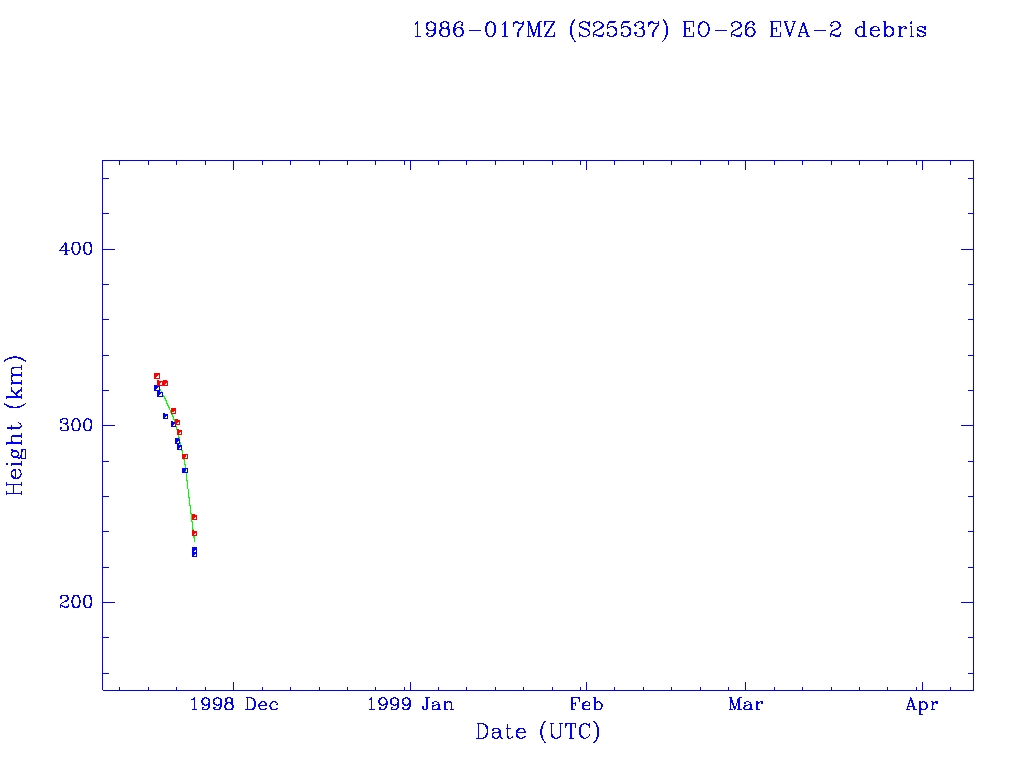Screen dimensions: 1024x768
Task: Click the "1999 Jan" date label
Action: 410,704
